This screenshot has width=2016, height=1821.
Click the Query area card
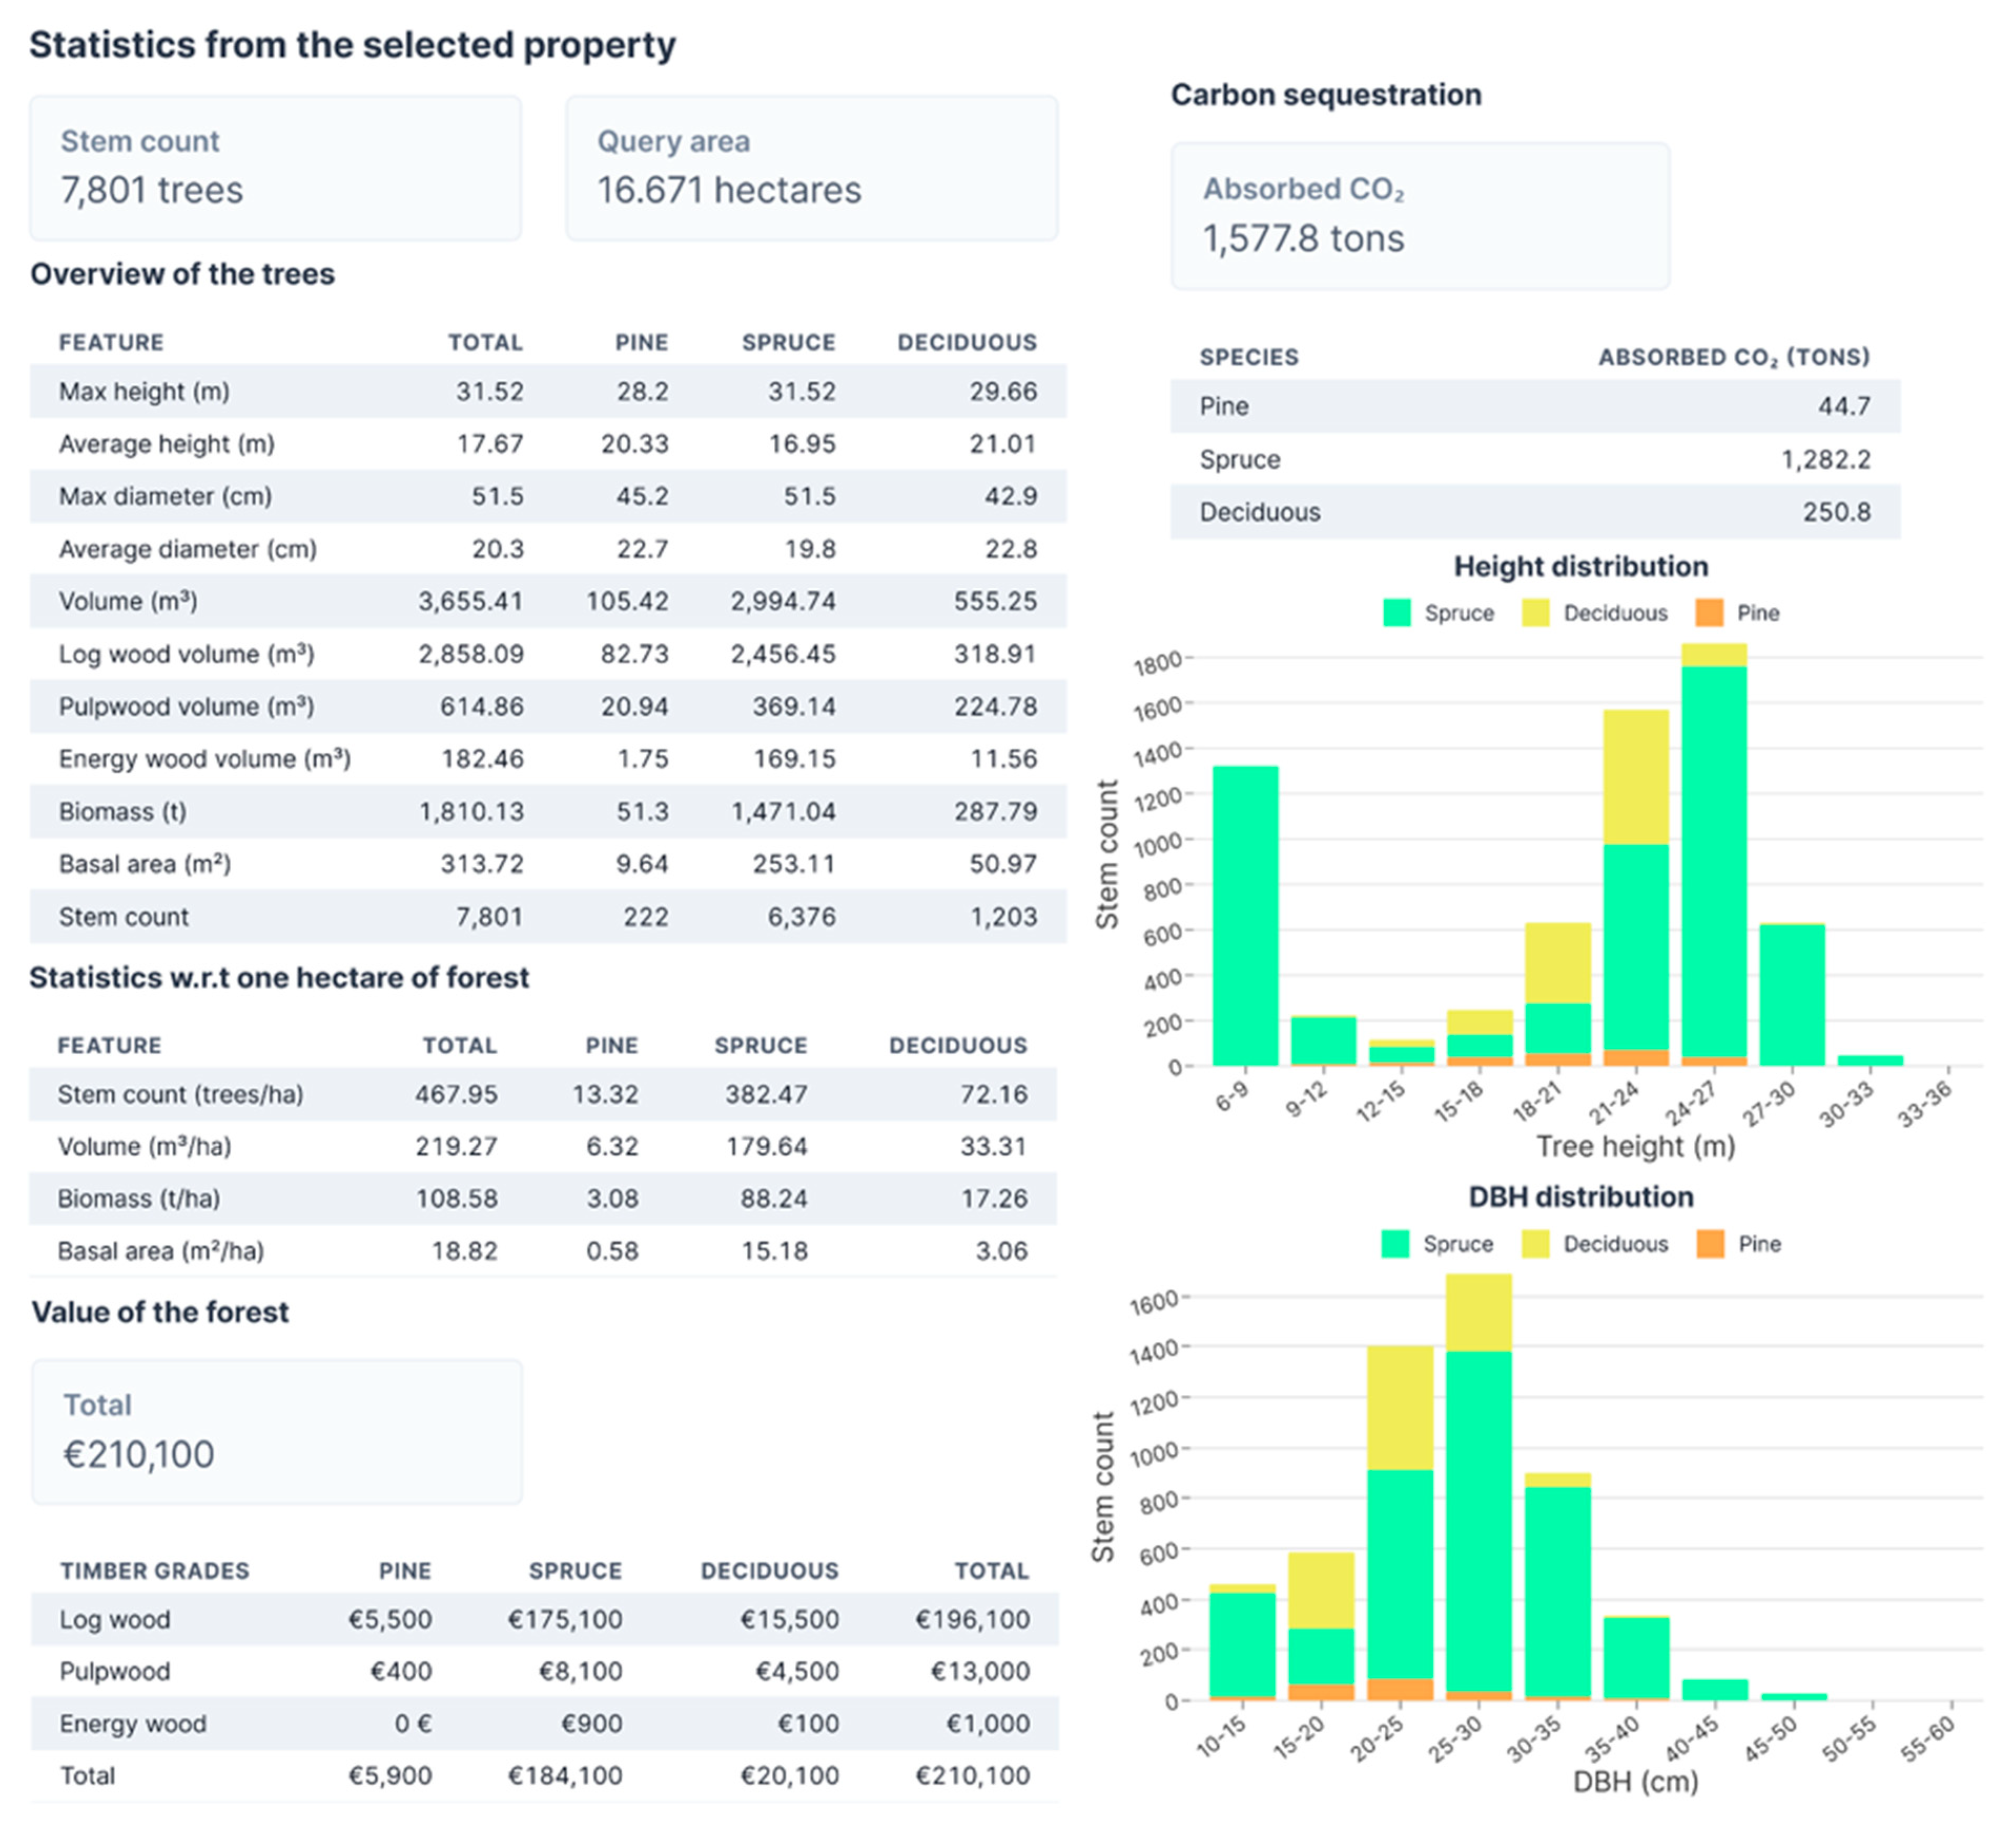[812, 168]
